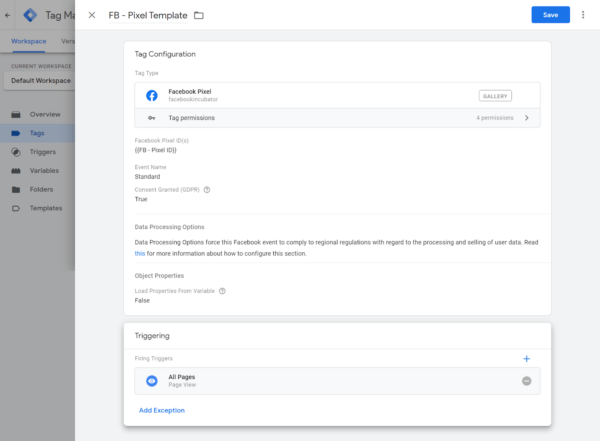This screenshot has height=441, width=600.
Task: Go to Overview in the sidebar
Action: pyautogui.click(x=38, y=114)
